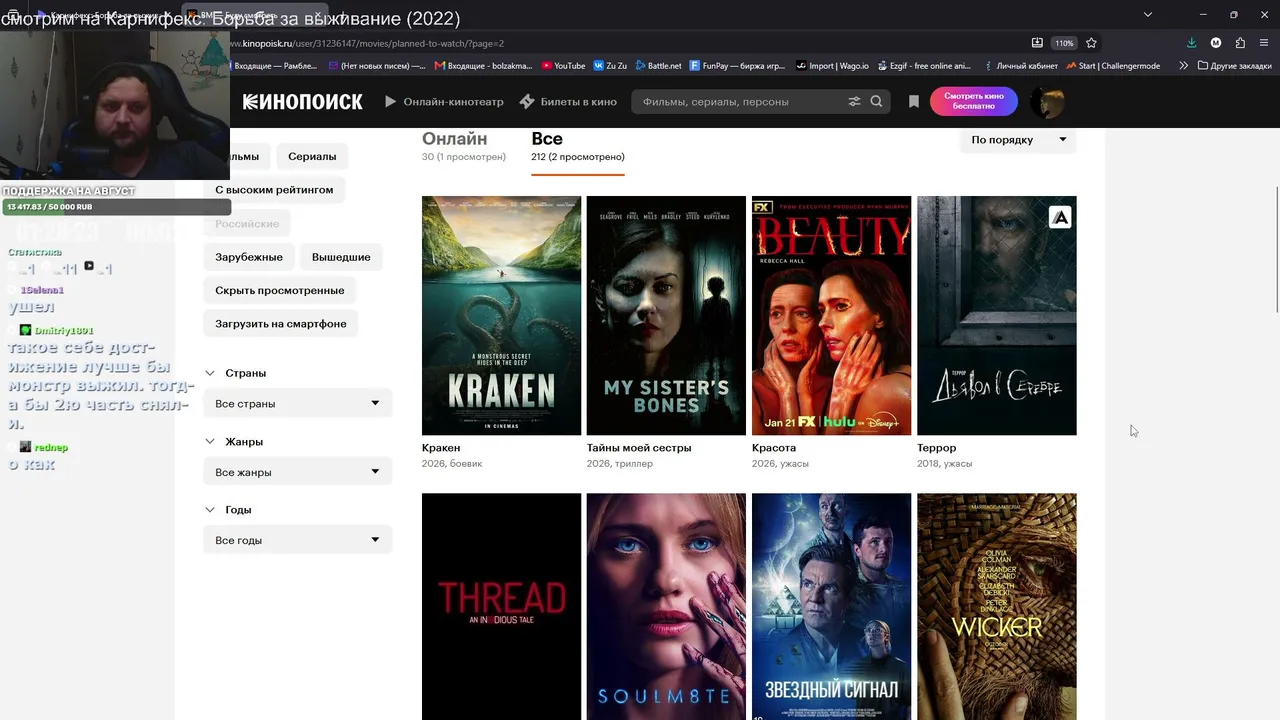Click the install app icon in address bar

click(x=1037, y=43)
